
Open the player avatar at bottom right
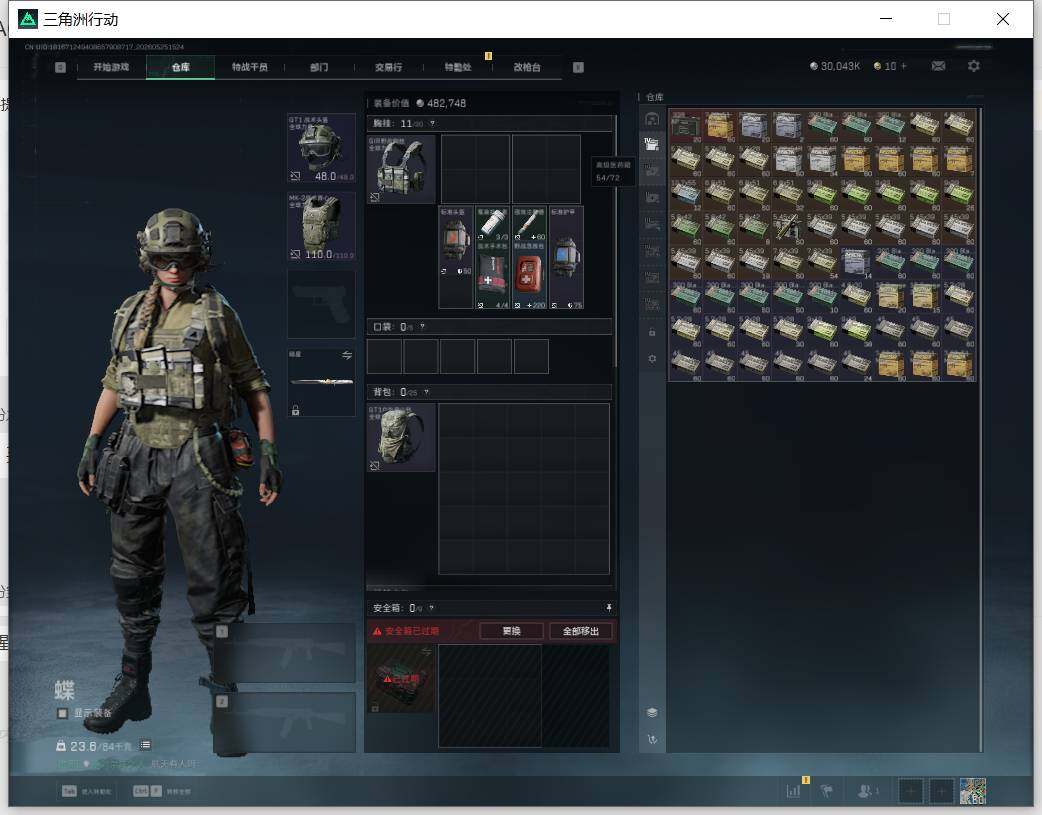[973, 791]
